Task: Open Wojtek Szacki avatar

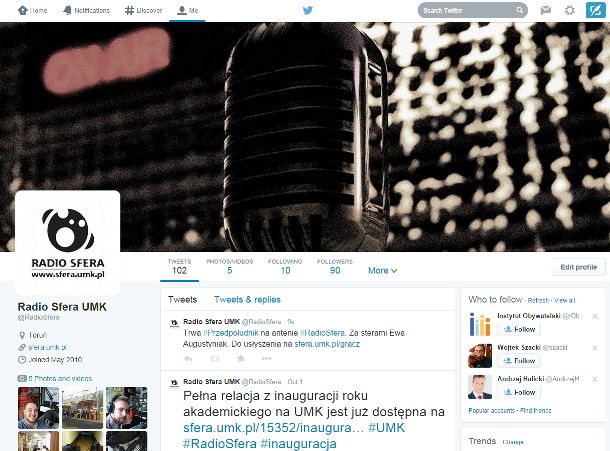Action: pyautogui.click(x=480, y=356)
